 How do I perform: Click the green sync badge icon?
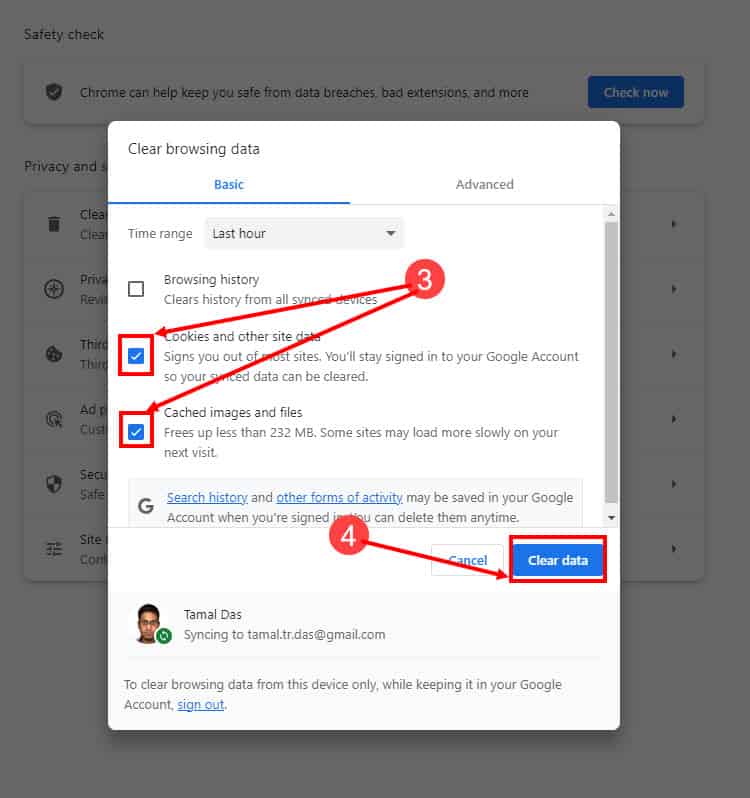[x=164, y=636]
